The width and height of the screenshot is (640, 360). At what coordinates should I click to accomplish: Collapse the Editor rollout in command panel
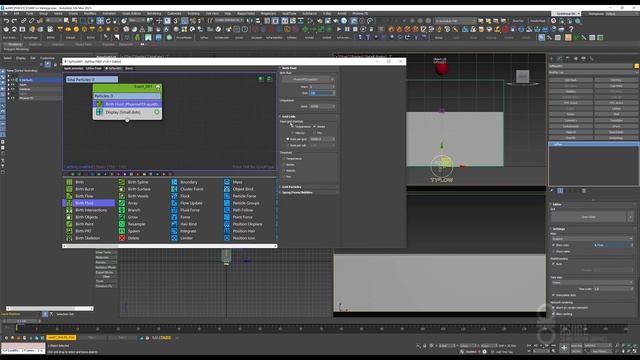pos(593,204)
